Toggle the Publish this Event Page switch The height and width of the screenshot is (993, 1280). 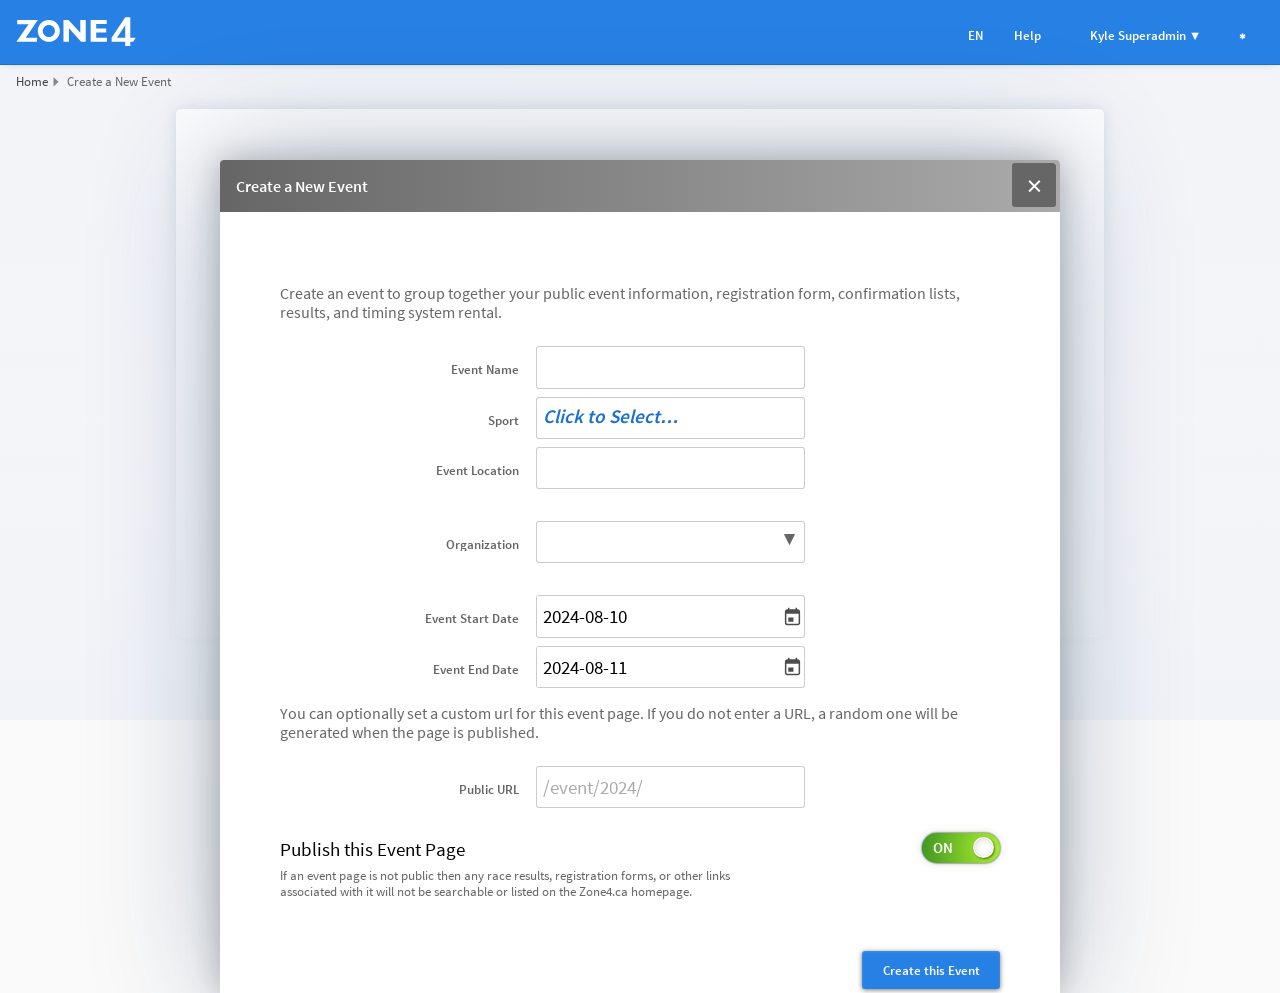(960, 848)
